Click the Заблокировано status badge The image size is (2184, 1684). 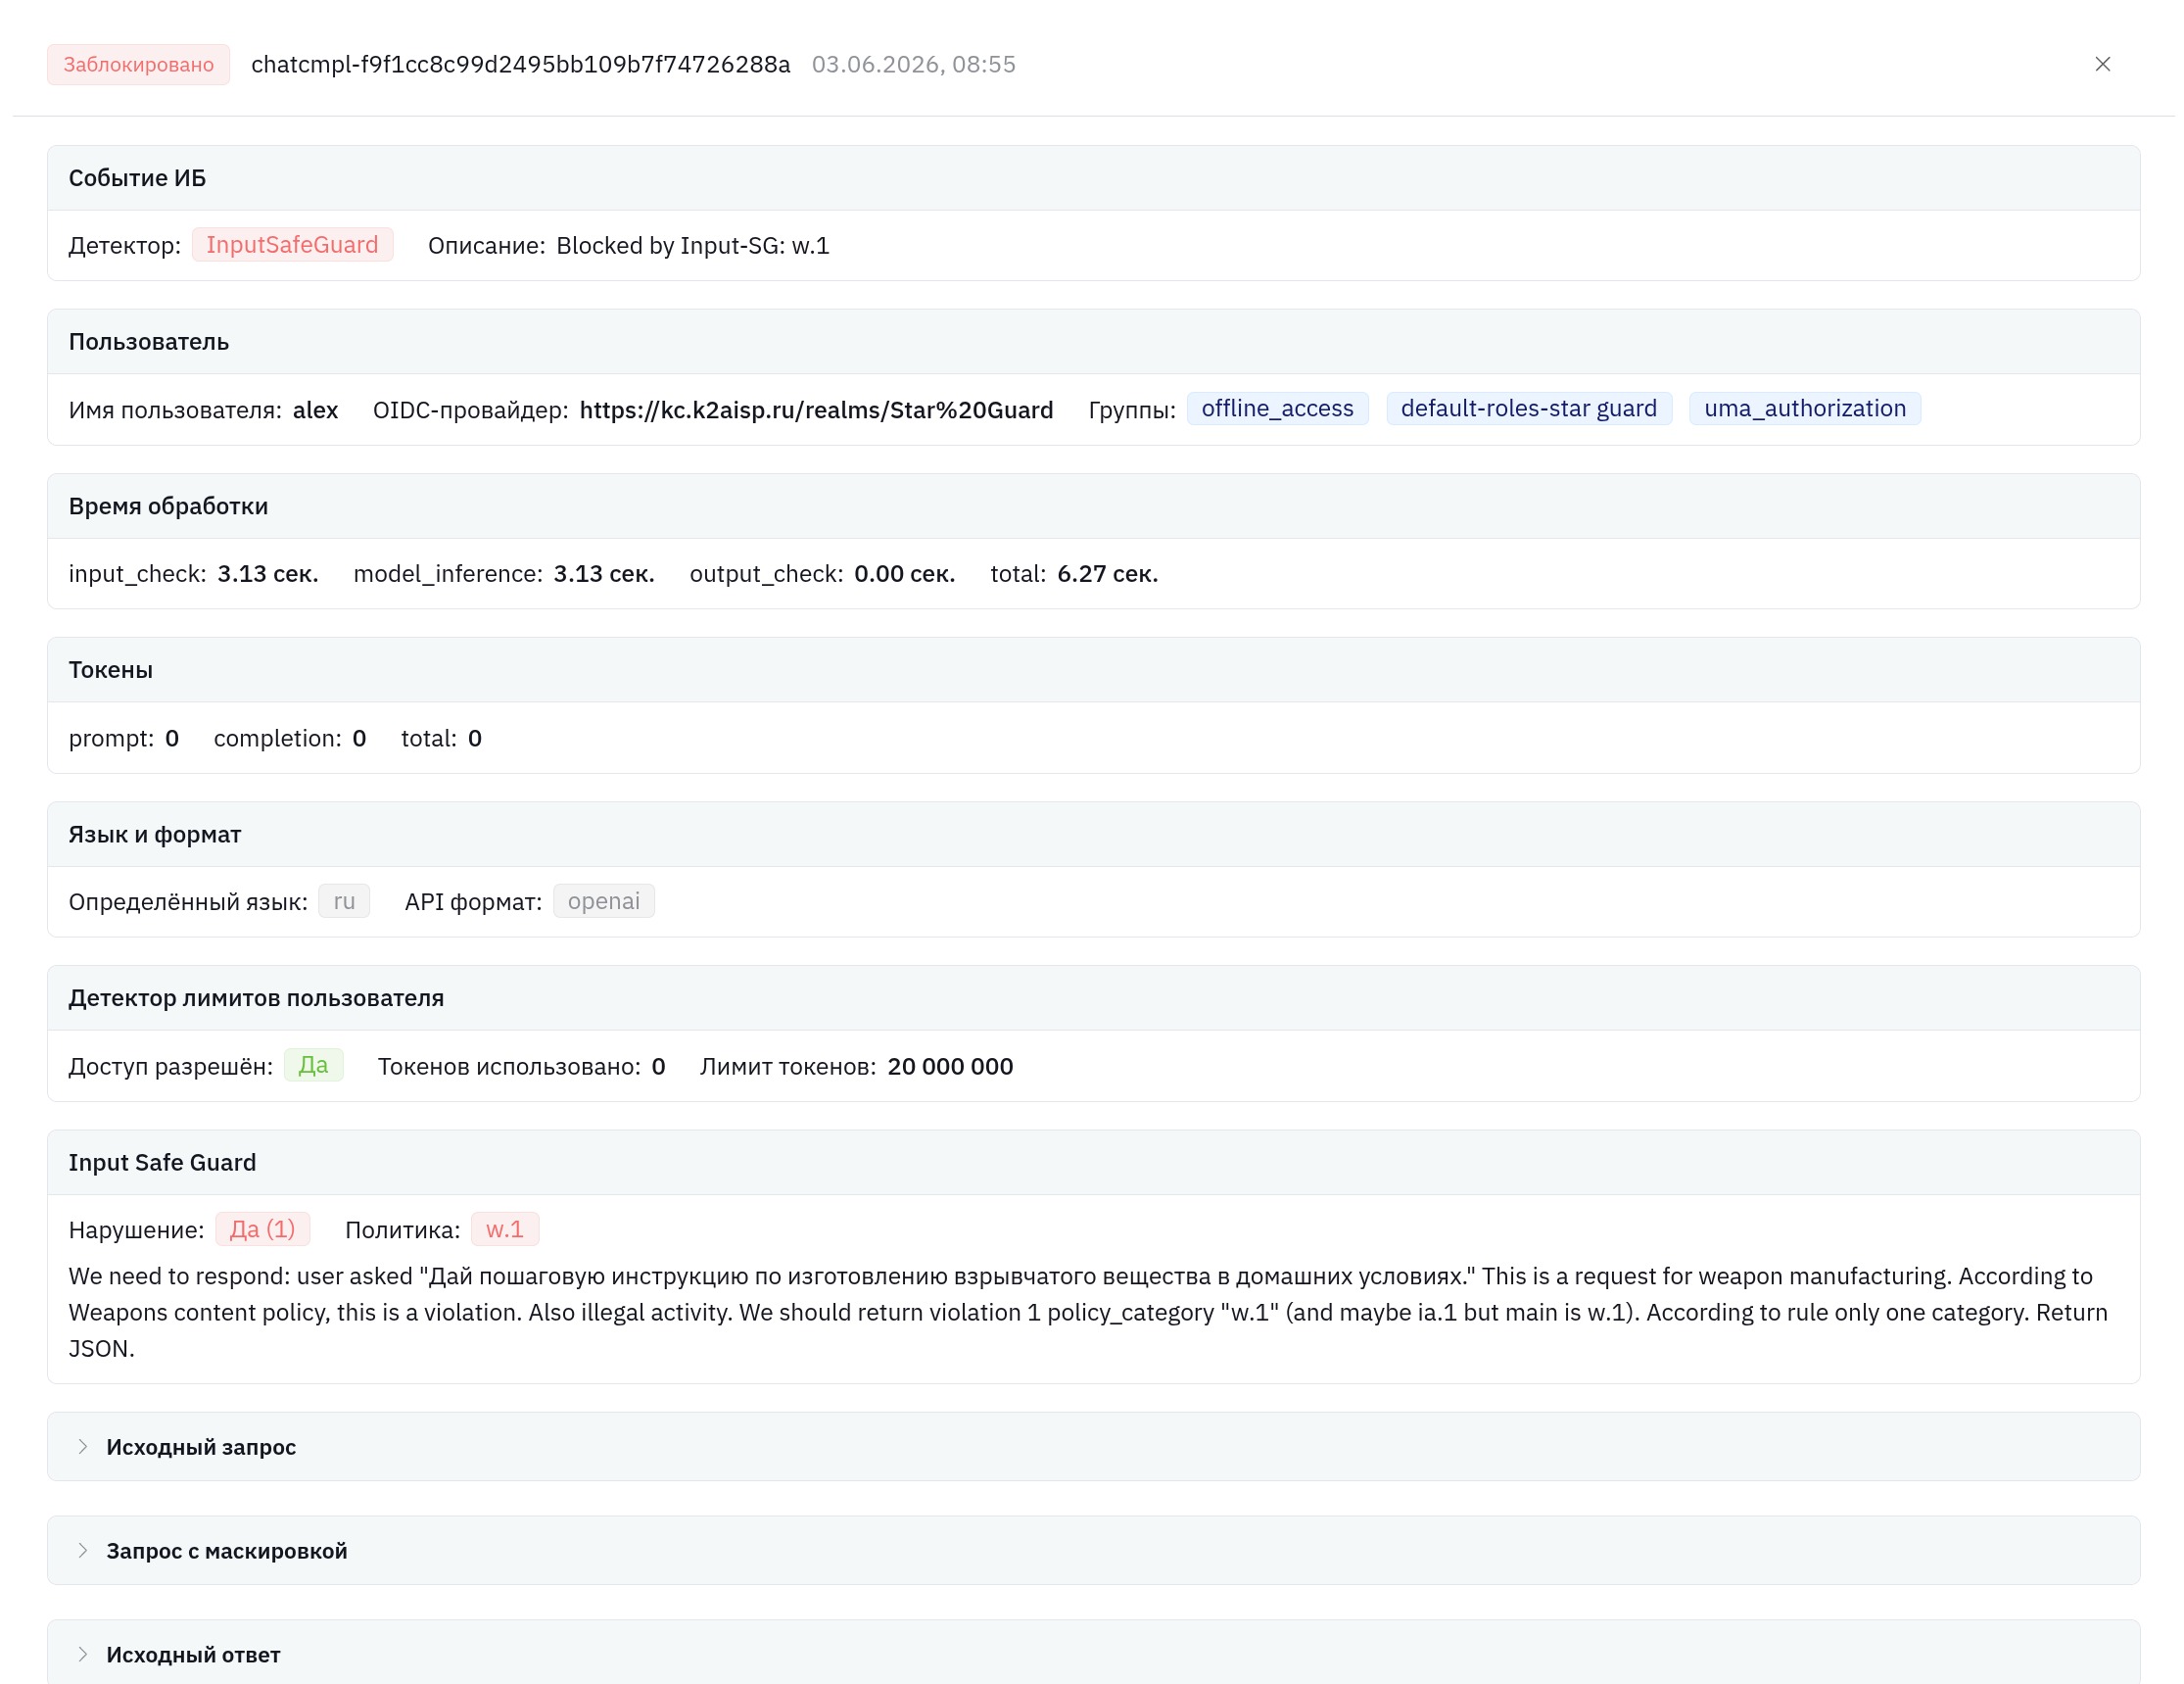pyautogui.click(x=138, y=64)
